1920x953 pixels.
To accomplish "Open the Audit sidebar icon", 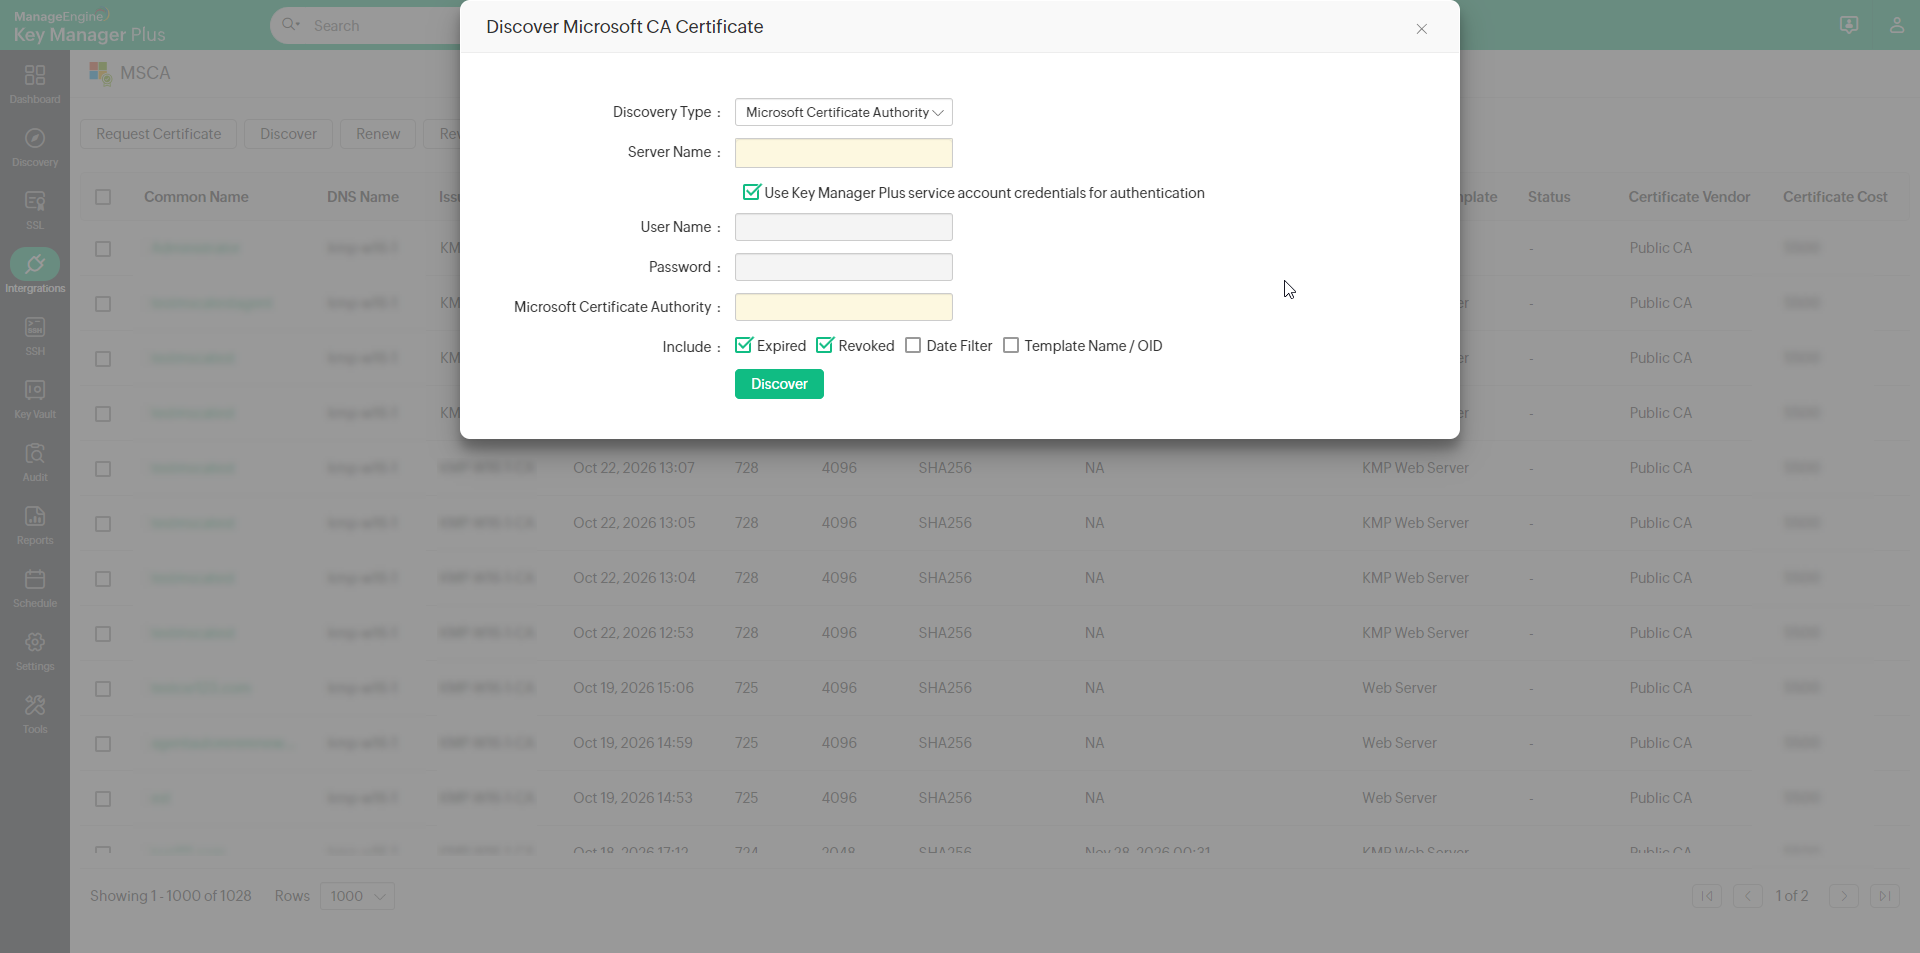I will click(x=35, y=461).
